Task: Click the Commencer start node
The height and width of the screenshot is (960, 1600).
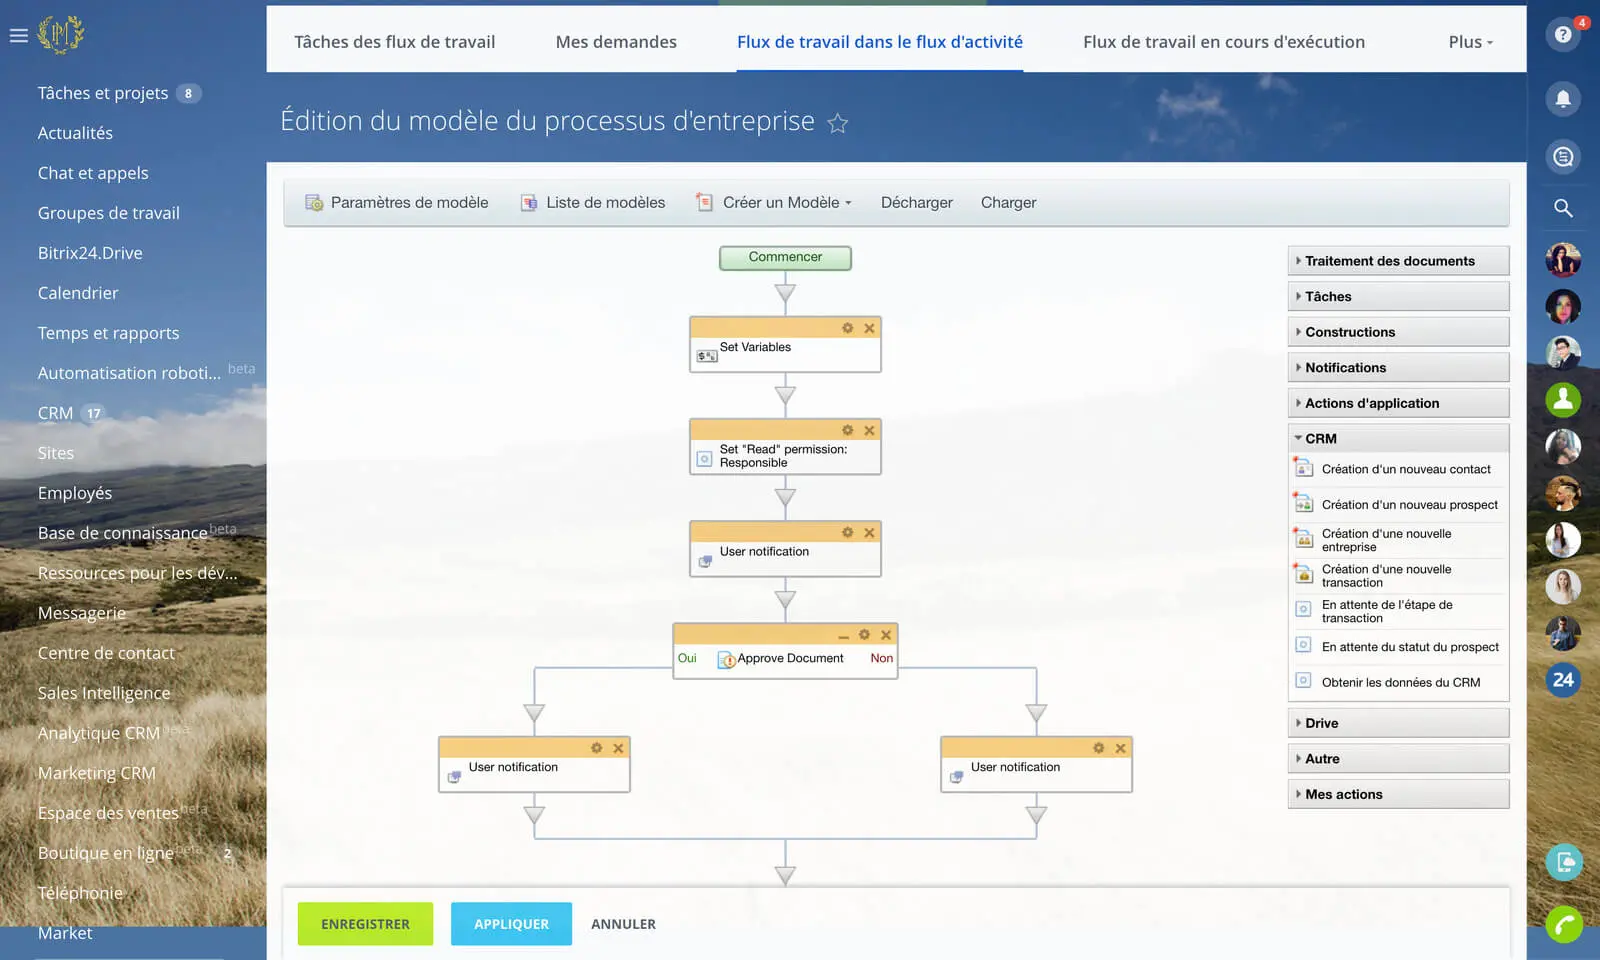Action: [785, 258]
